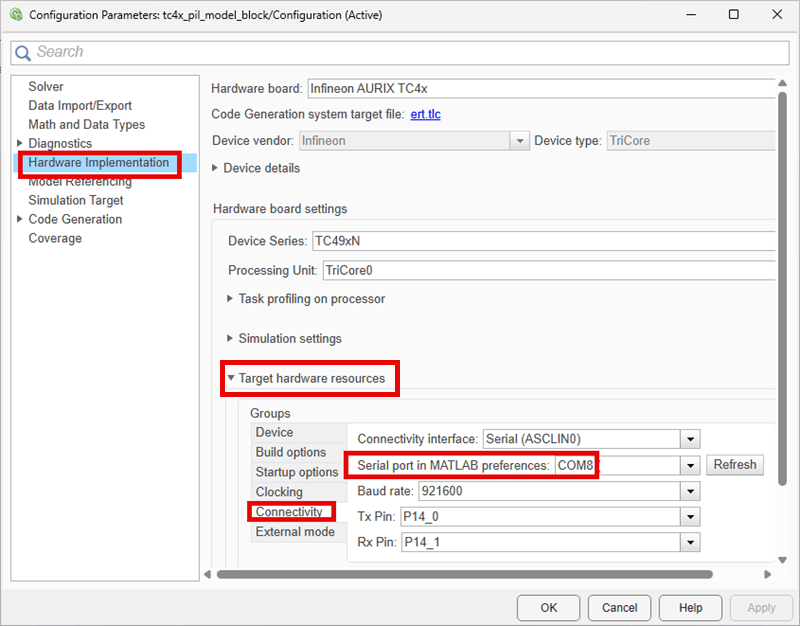Click the horizontal scrollbar right arrow
Screen dimensions: 800x626
tap(767, 574)
